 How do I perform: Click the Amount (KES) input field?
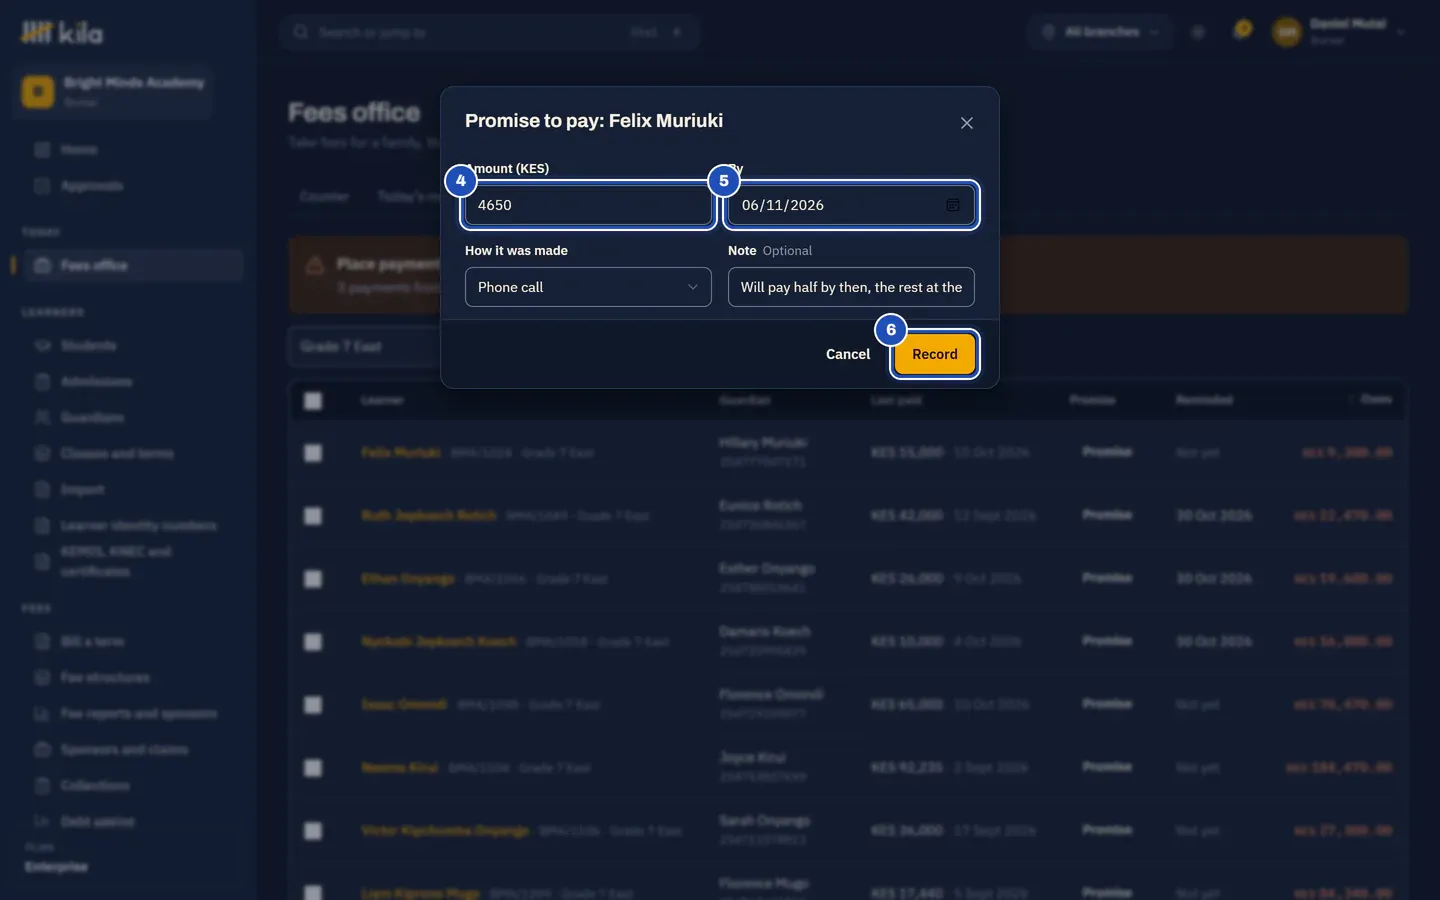click(x=588, y=205)
